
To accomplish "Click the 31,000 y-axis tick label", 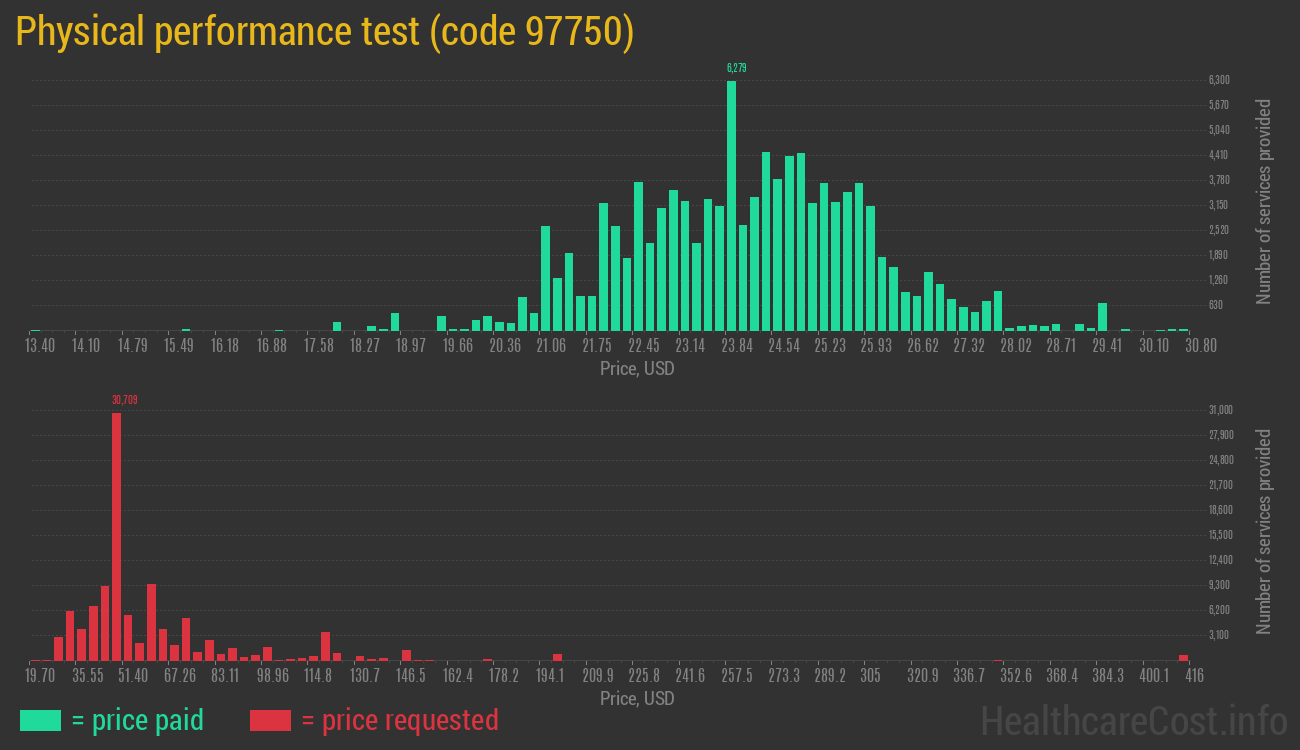I will coord(1221,410).
